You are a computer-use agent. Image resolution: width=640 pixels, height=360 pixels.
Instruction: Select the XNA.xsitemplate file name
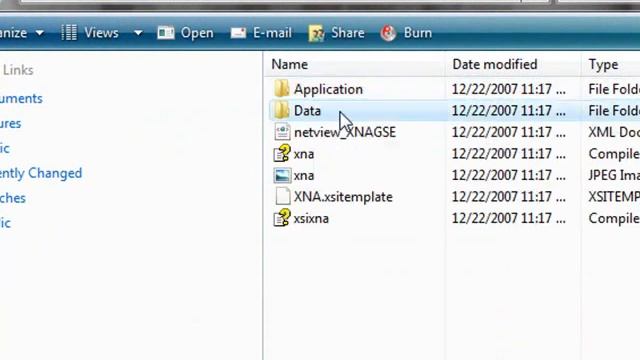(x=343, y=197)
